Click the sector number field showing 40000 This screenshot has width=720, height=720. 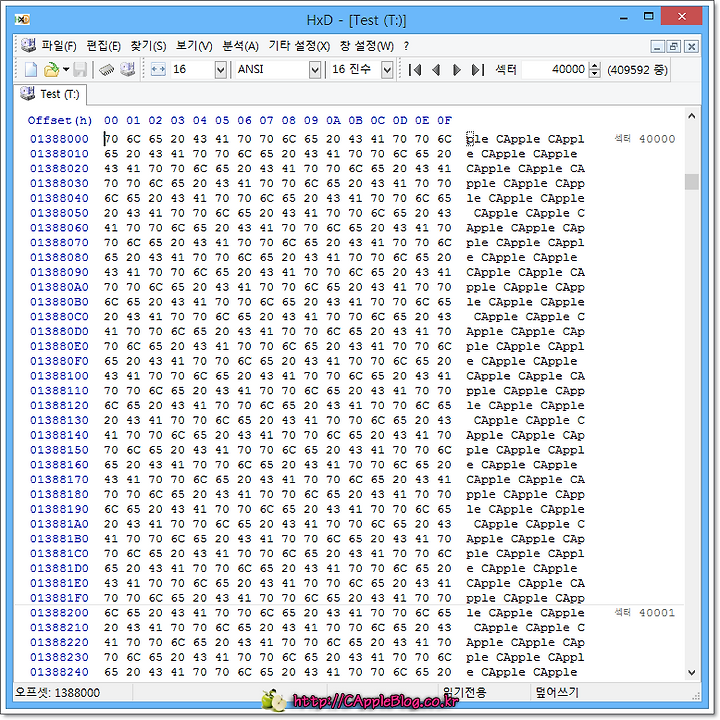[555, 70]
